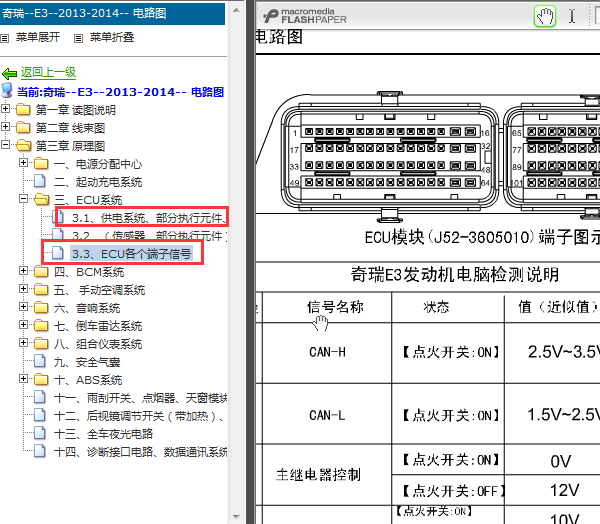Select the text selection cursor tool
The width and height of the screenshot is (600, 524).
(572, 16)
